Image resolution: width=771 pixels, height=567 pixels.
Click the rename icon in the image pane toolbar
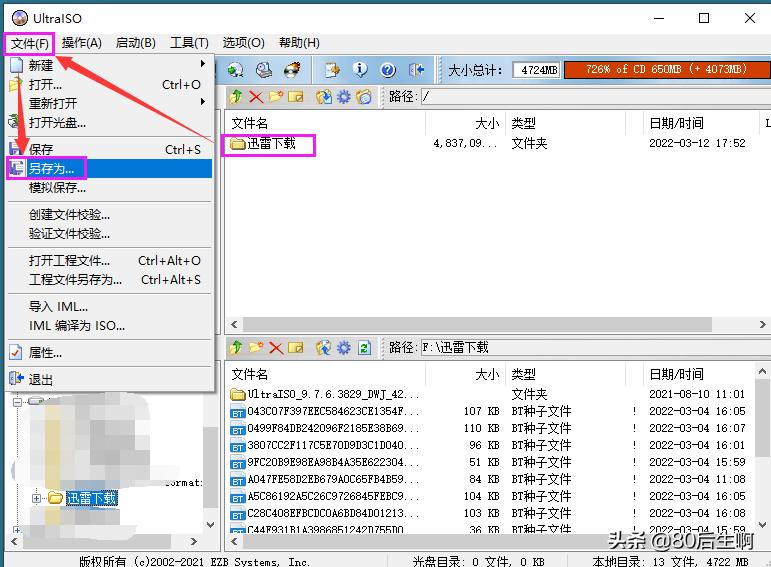[x=296, y=97]
